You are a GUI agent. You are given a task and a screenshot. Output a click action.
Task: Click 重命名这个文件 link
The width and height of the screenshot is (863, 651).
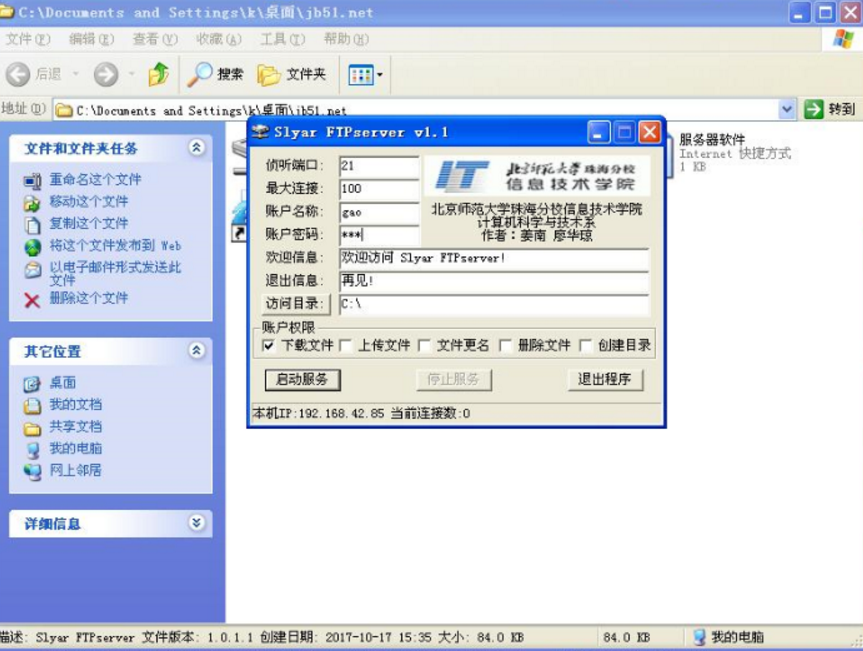(x=96, y=179)
